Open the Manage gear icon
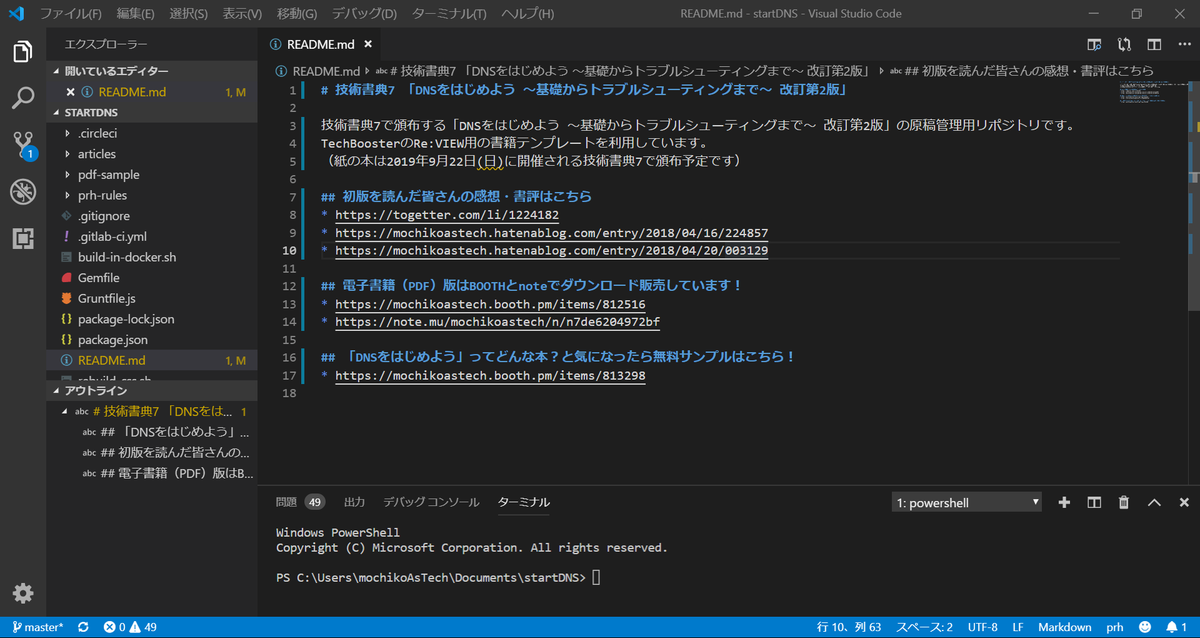Screen dimensions: 1200x638 pyautogui.click(x=23, y=593)
